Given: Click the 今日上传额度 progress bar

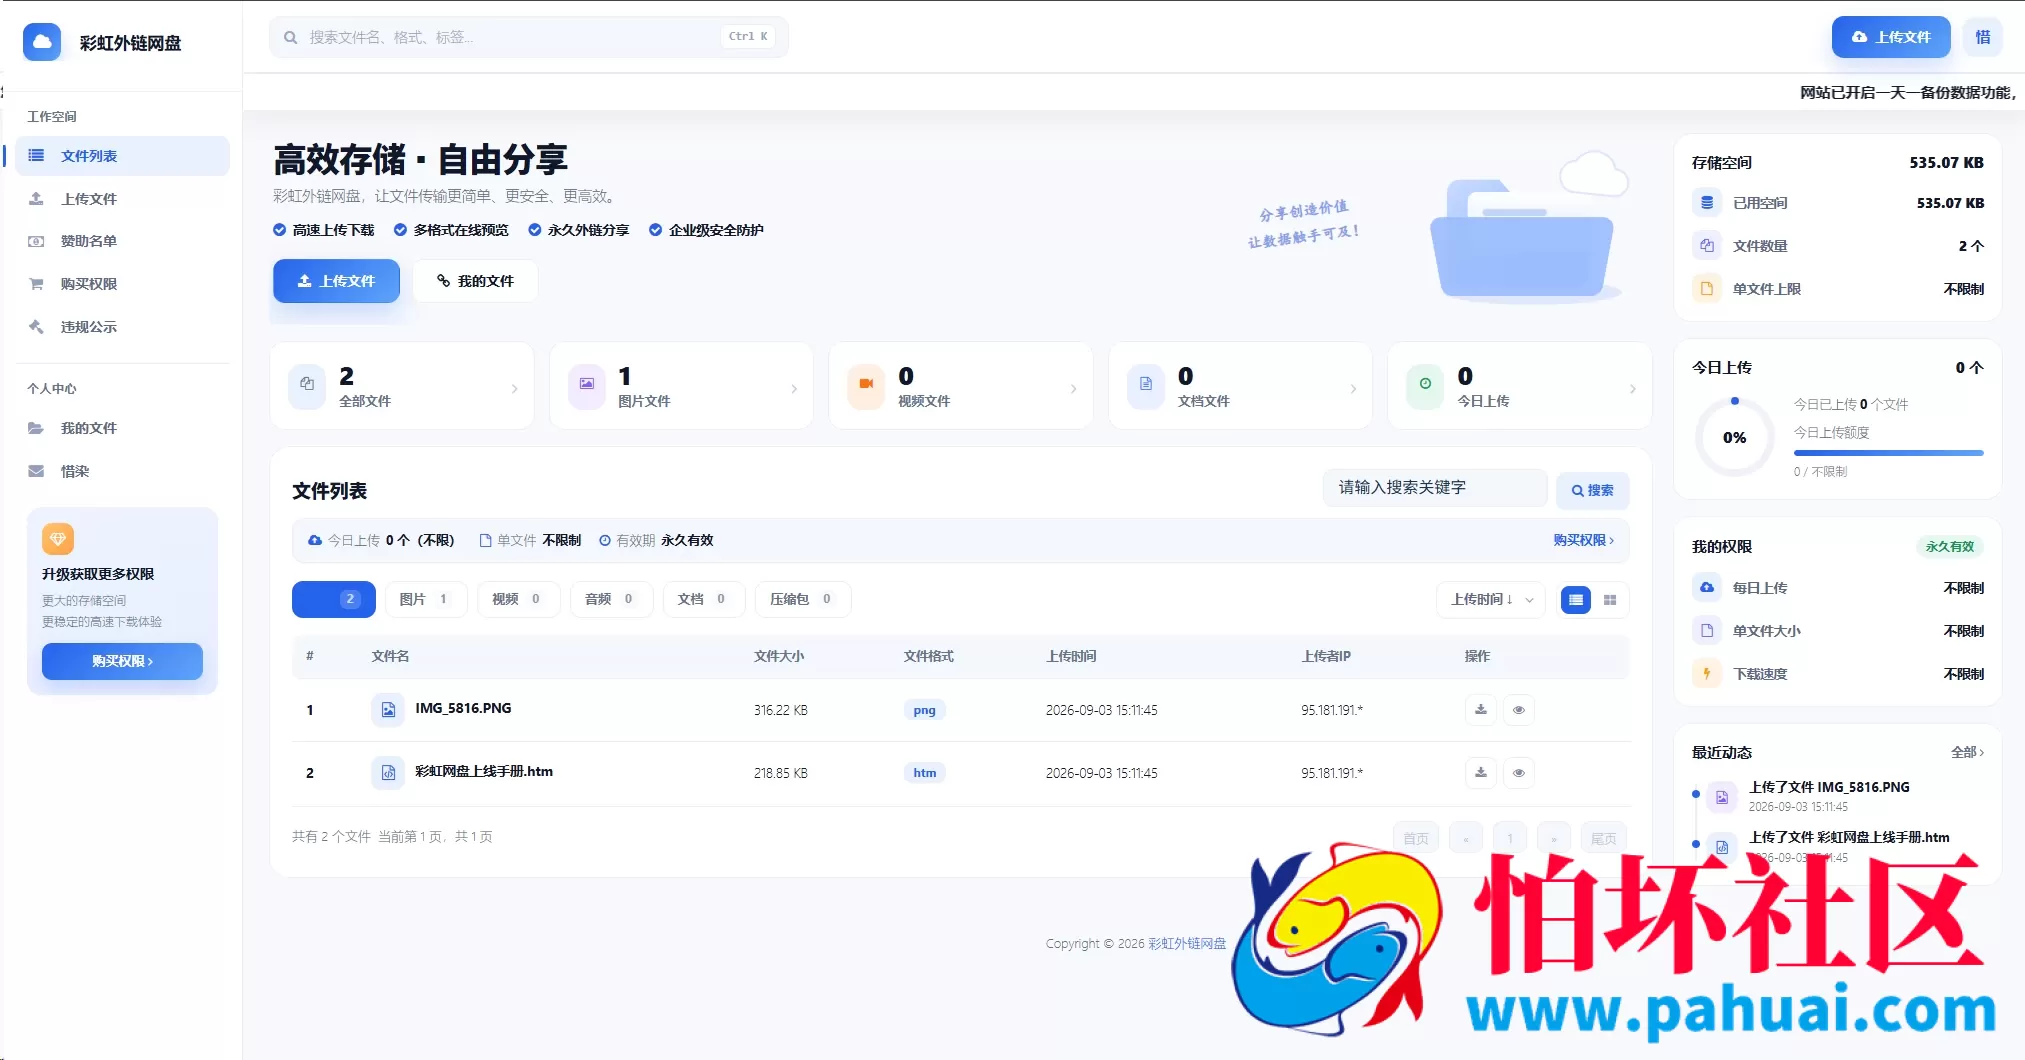Looking at the screenshot, I should tap(1888, 453).
